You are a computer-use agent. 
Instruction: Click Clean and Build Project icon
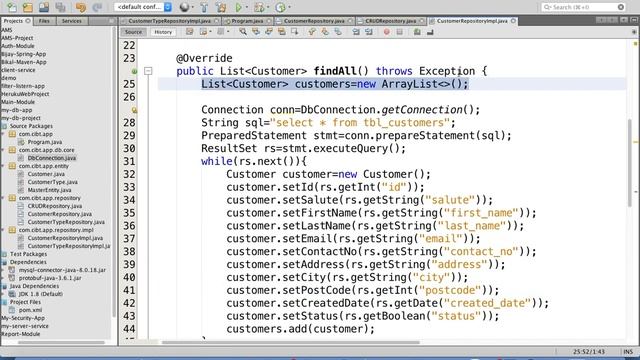[x=221, y=7]
